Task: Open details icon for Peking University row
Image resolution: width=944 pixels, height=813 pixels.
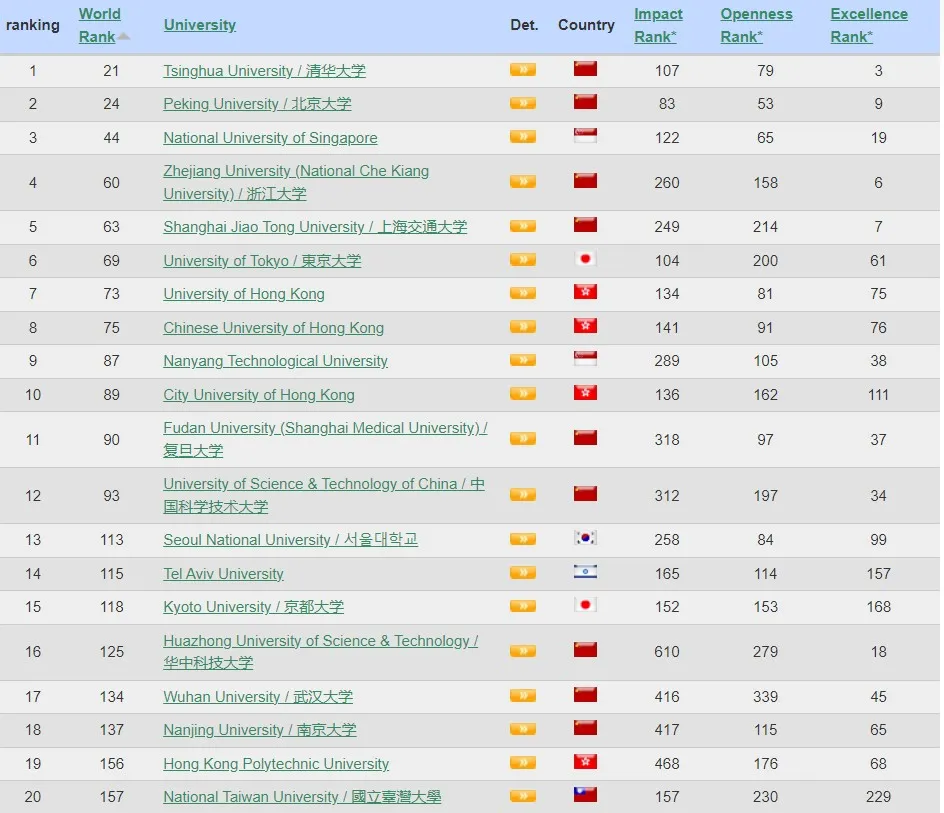Action: (x=523, y=103)
